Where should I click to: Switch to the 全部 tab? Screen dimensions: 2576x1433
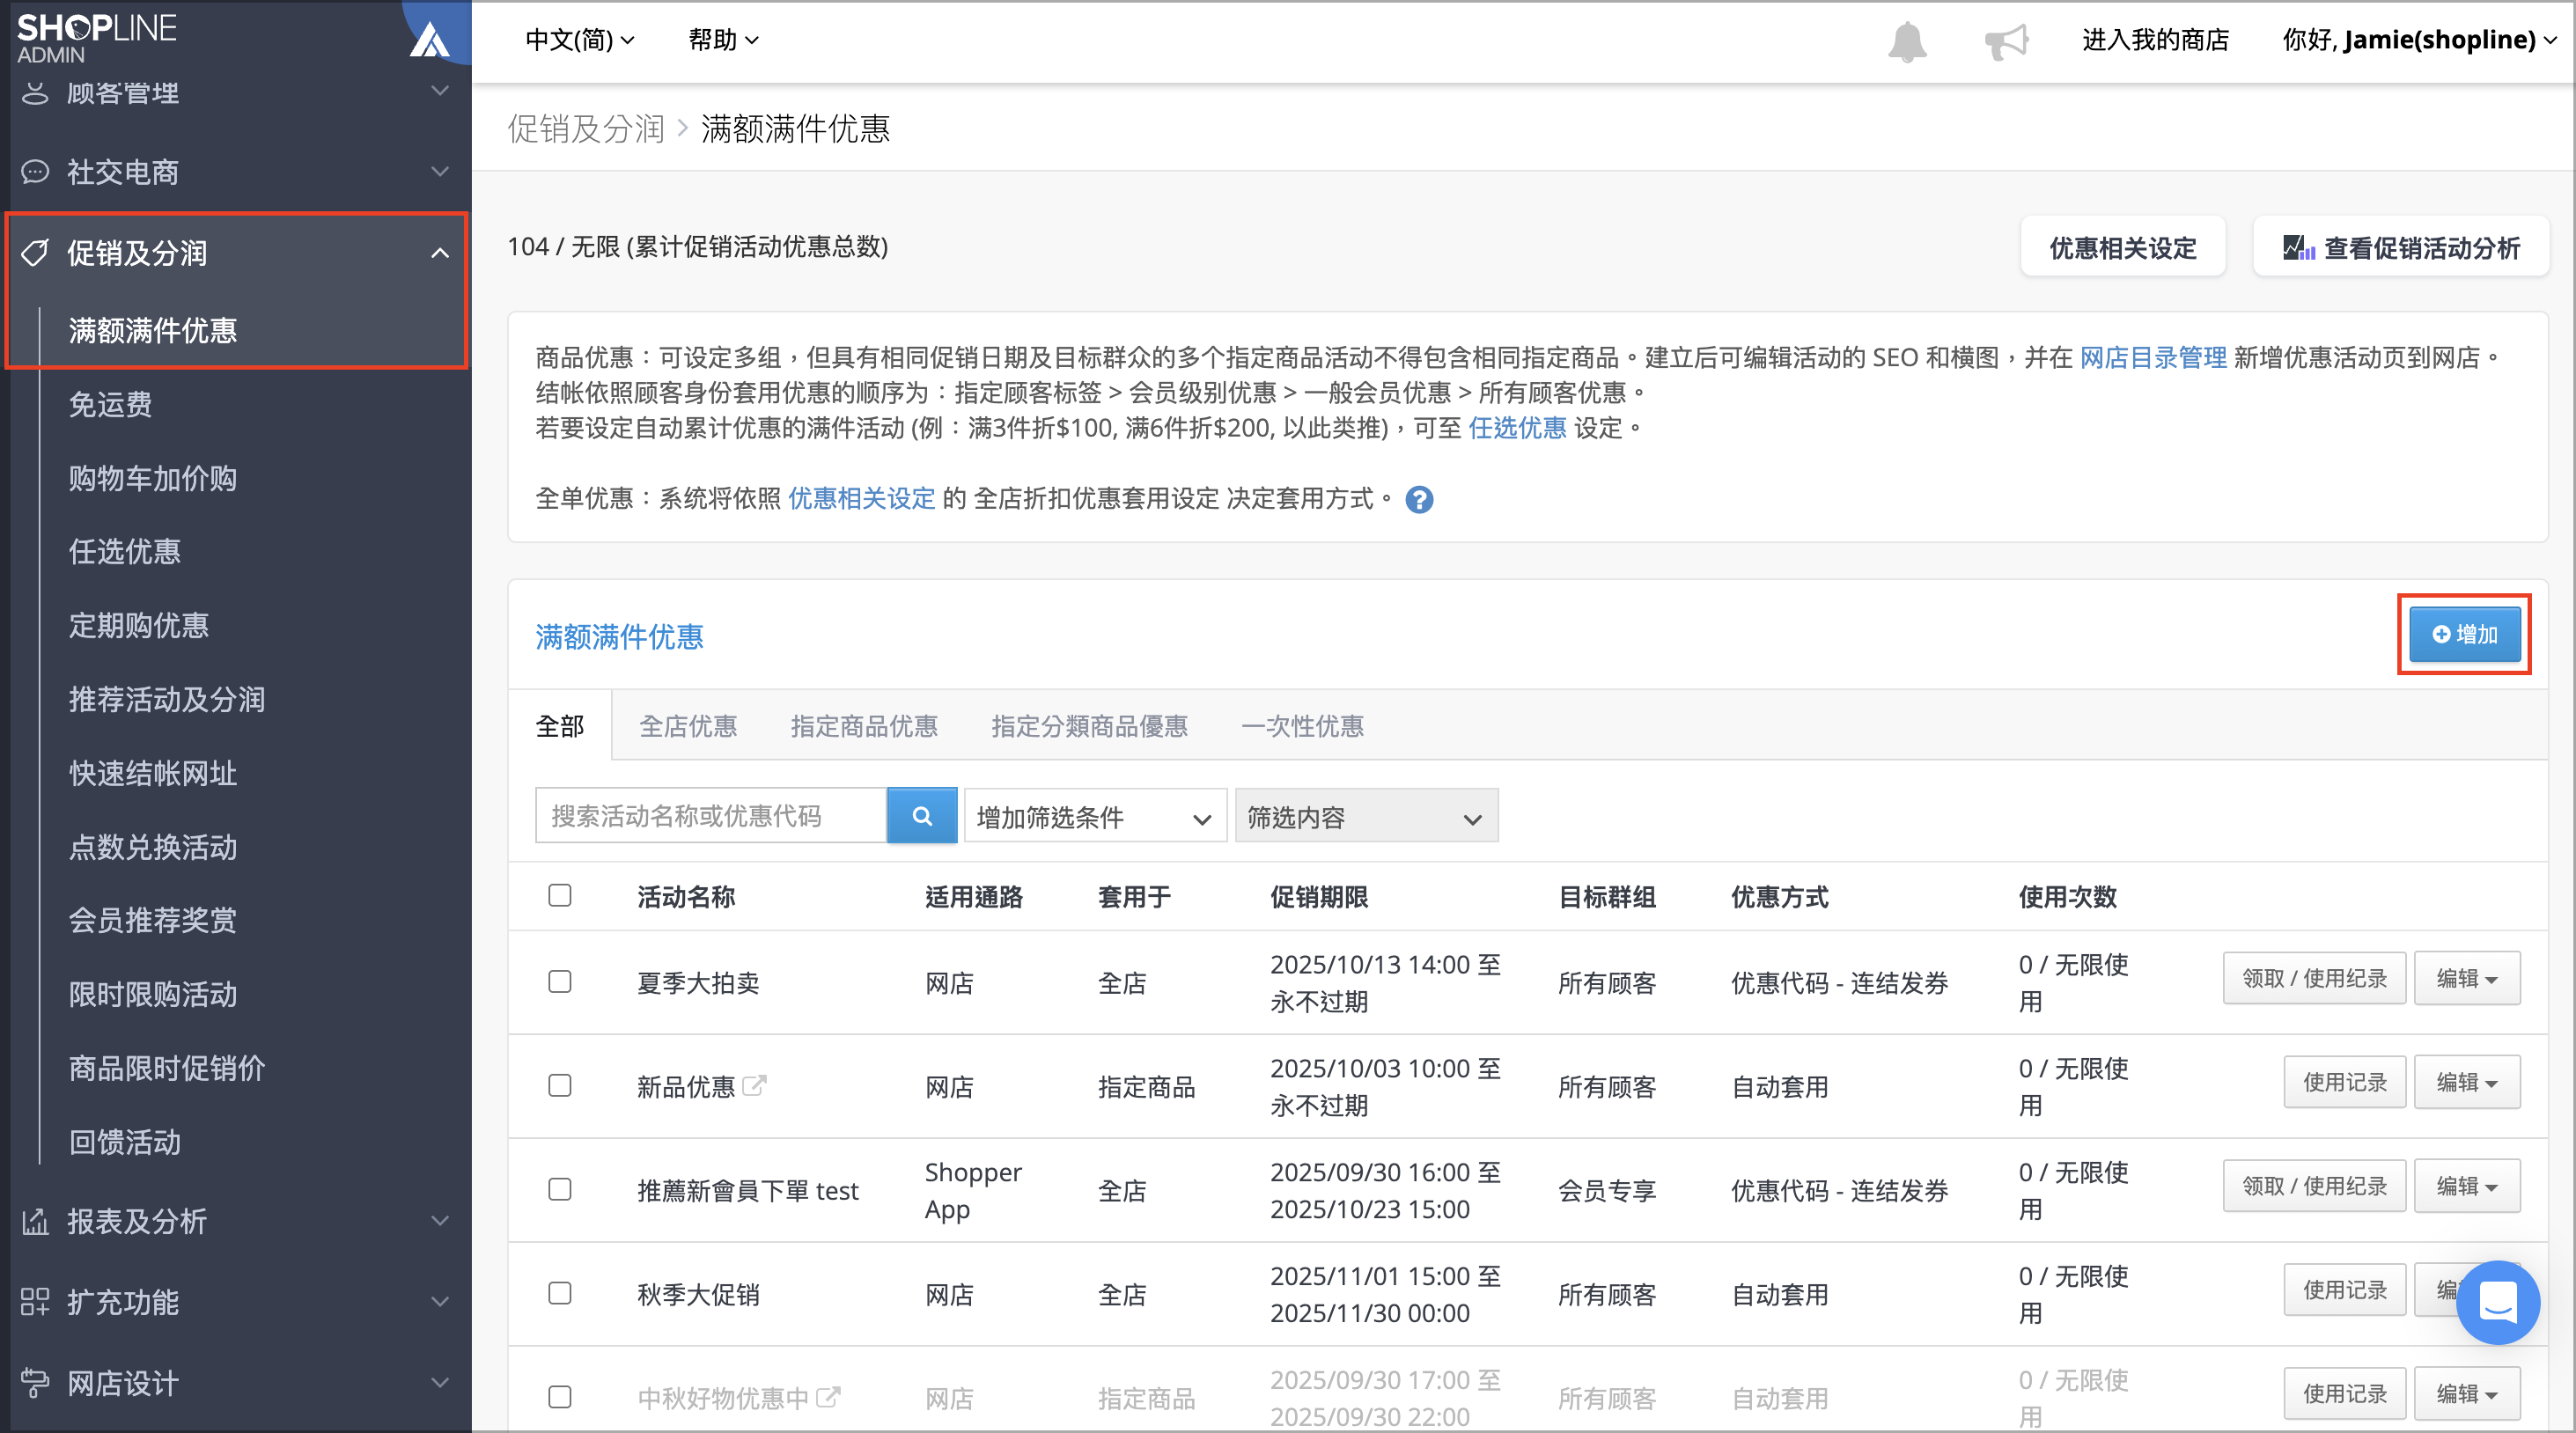pos(560,726)
